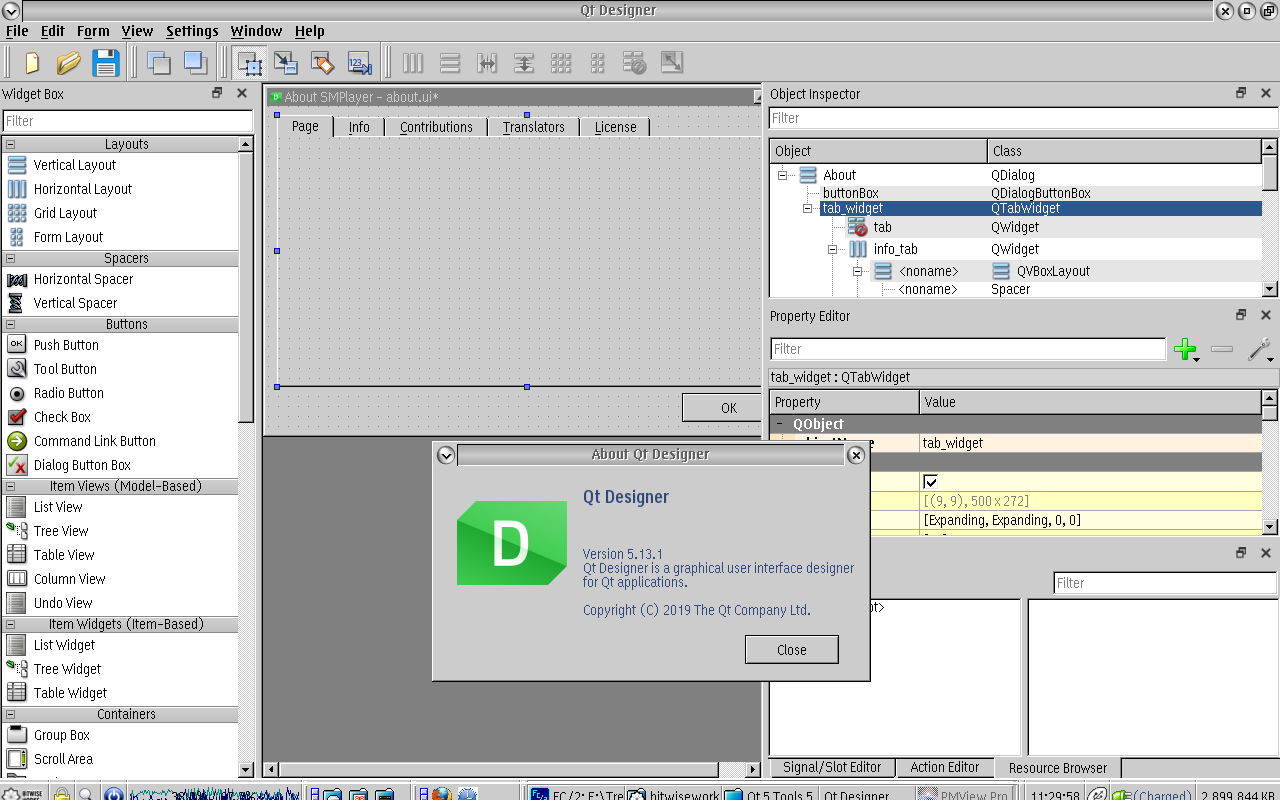Float the Resource Browser panel

pos(1241,553)
